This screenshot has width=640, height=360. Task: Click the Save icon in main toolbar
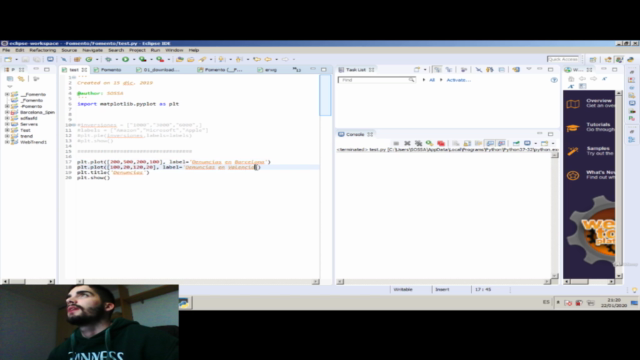coord(25,60)
